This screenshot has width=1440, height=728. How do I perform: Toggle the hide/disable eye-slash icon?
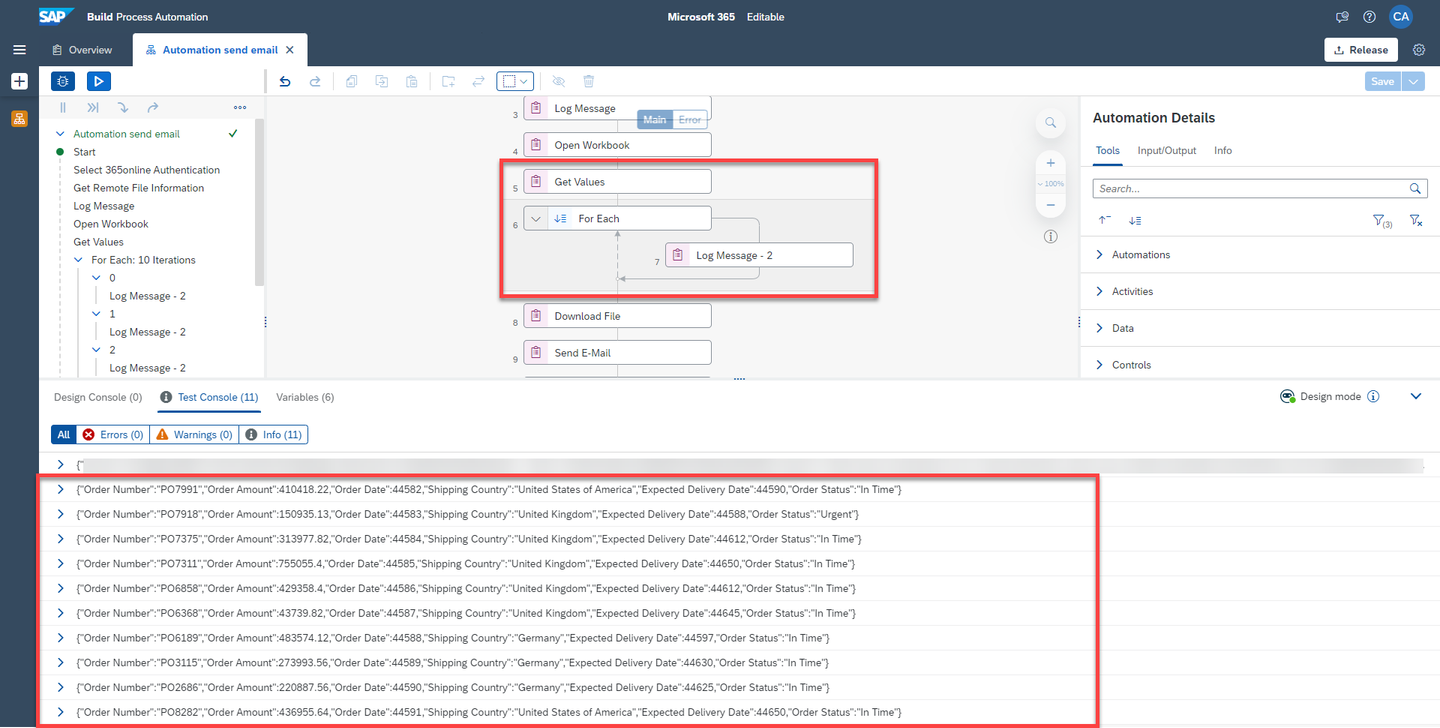tap(559, 82)
